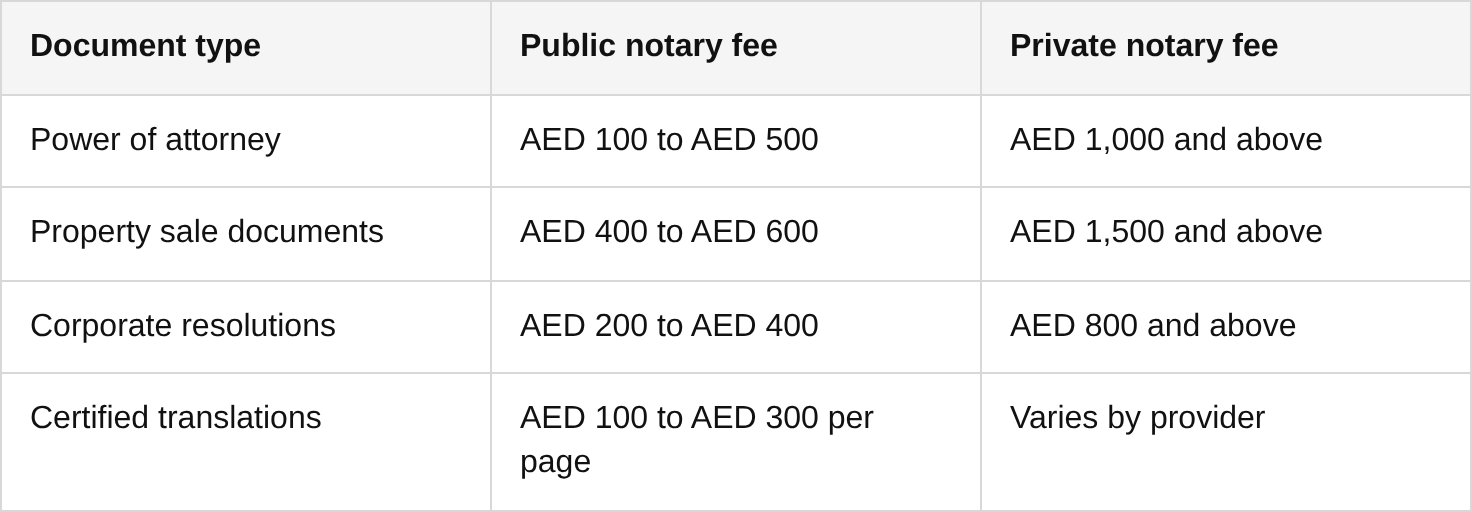This screenshot has width=1472, height=512.
Task: Select the Power of attorney cell
Action: (155, 140)
